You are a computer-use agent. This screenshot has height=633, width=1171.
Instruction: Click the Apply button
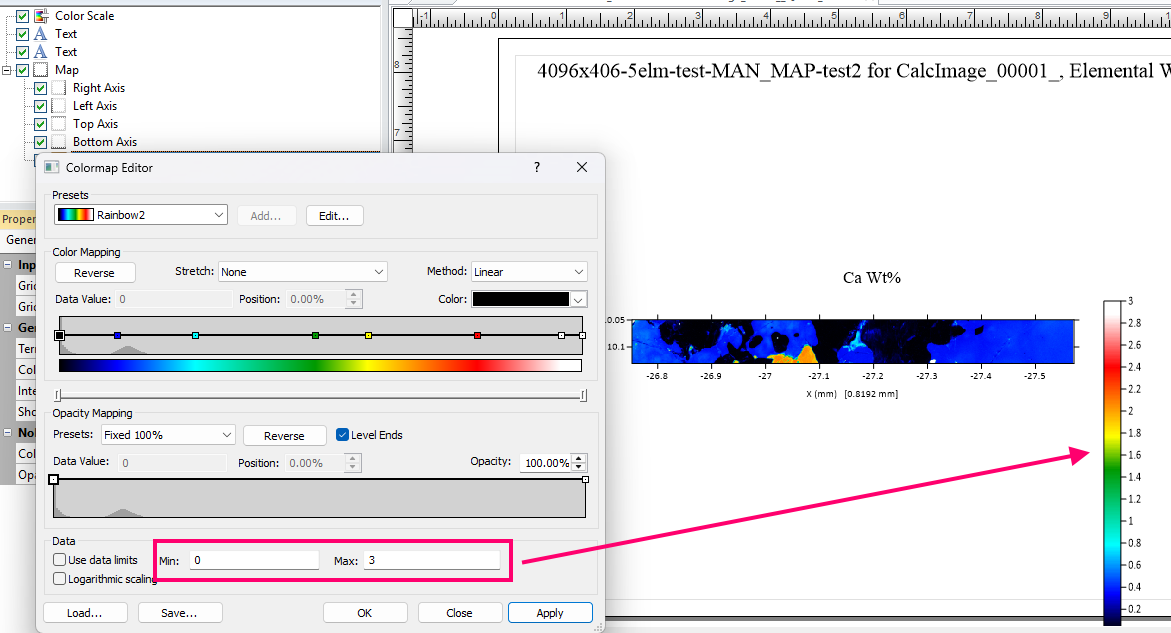[549, 613]
